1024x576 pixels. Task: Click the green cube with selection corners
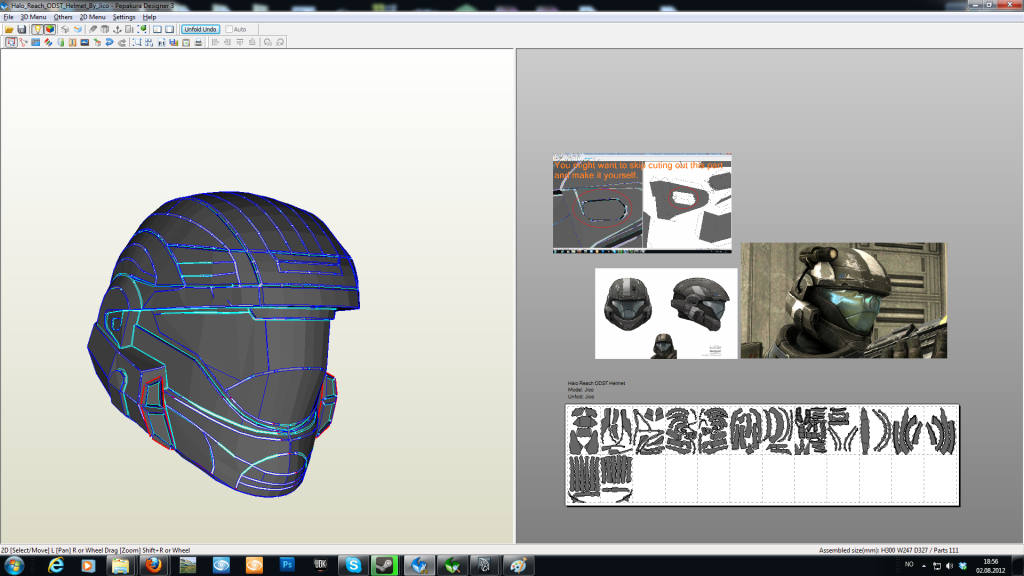[142, 29]
